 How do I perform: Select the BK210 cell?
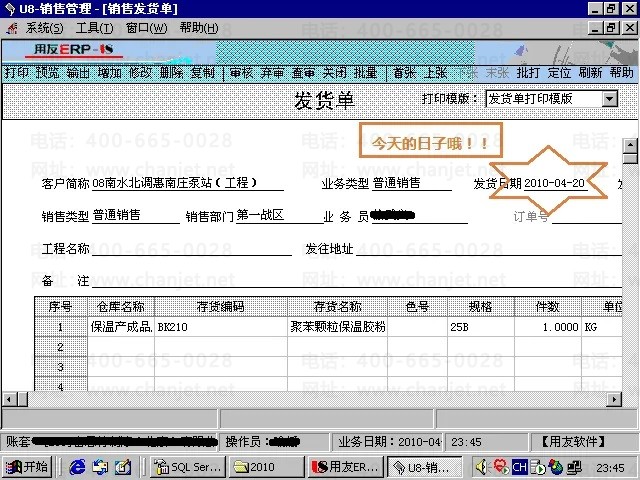pyautogui.click(x=221, y=327)
